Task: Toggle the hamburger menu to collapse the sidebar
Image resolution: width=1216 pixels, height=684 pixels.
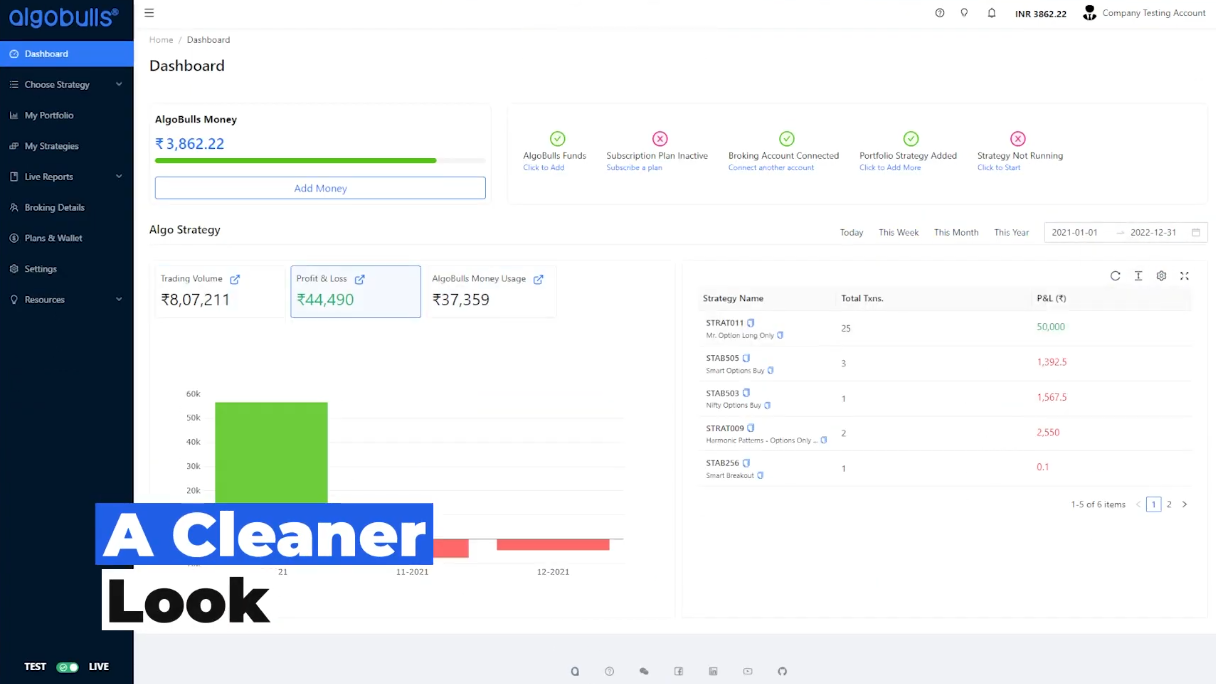Action: tap(149, 13)
